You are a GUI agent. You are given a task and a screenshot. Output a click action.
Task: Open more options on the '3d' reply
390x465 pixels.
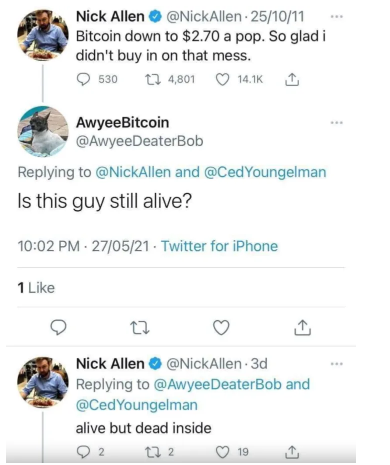337,364
